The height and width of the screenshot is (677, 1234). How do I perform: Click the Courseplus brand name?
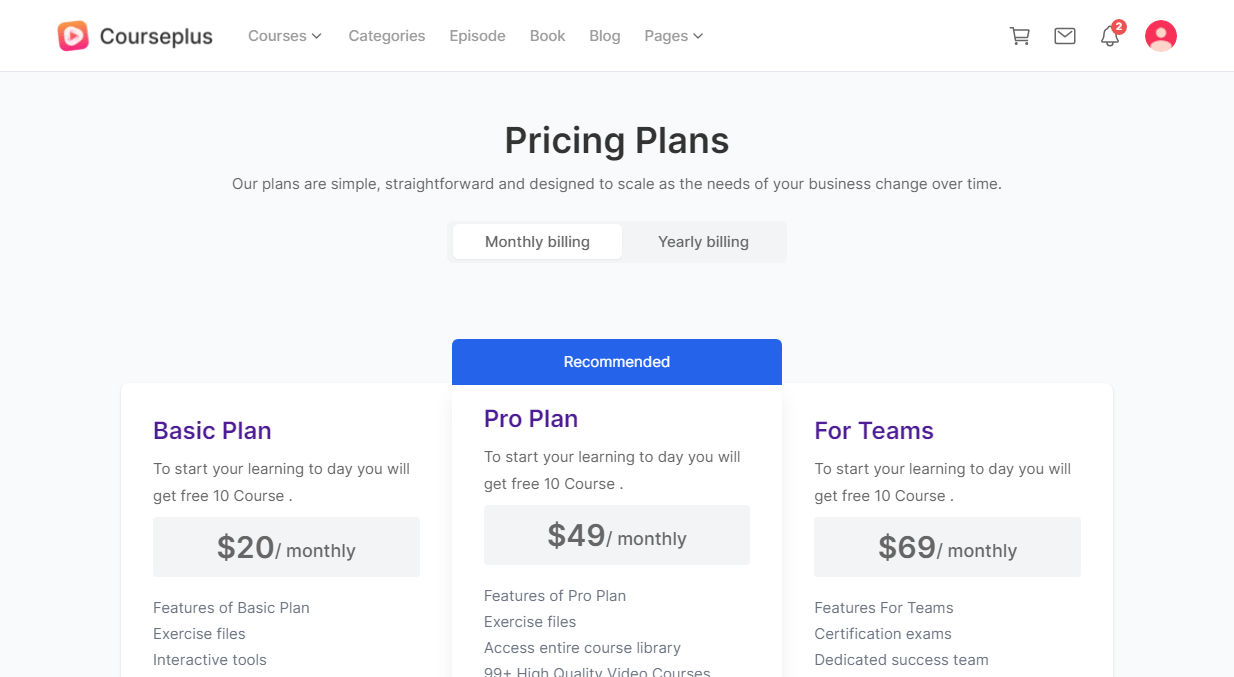(x=156, y=37)
